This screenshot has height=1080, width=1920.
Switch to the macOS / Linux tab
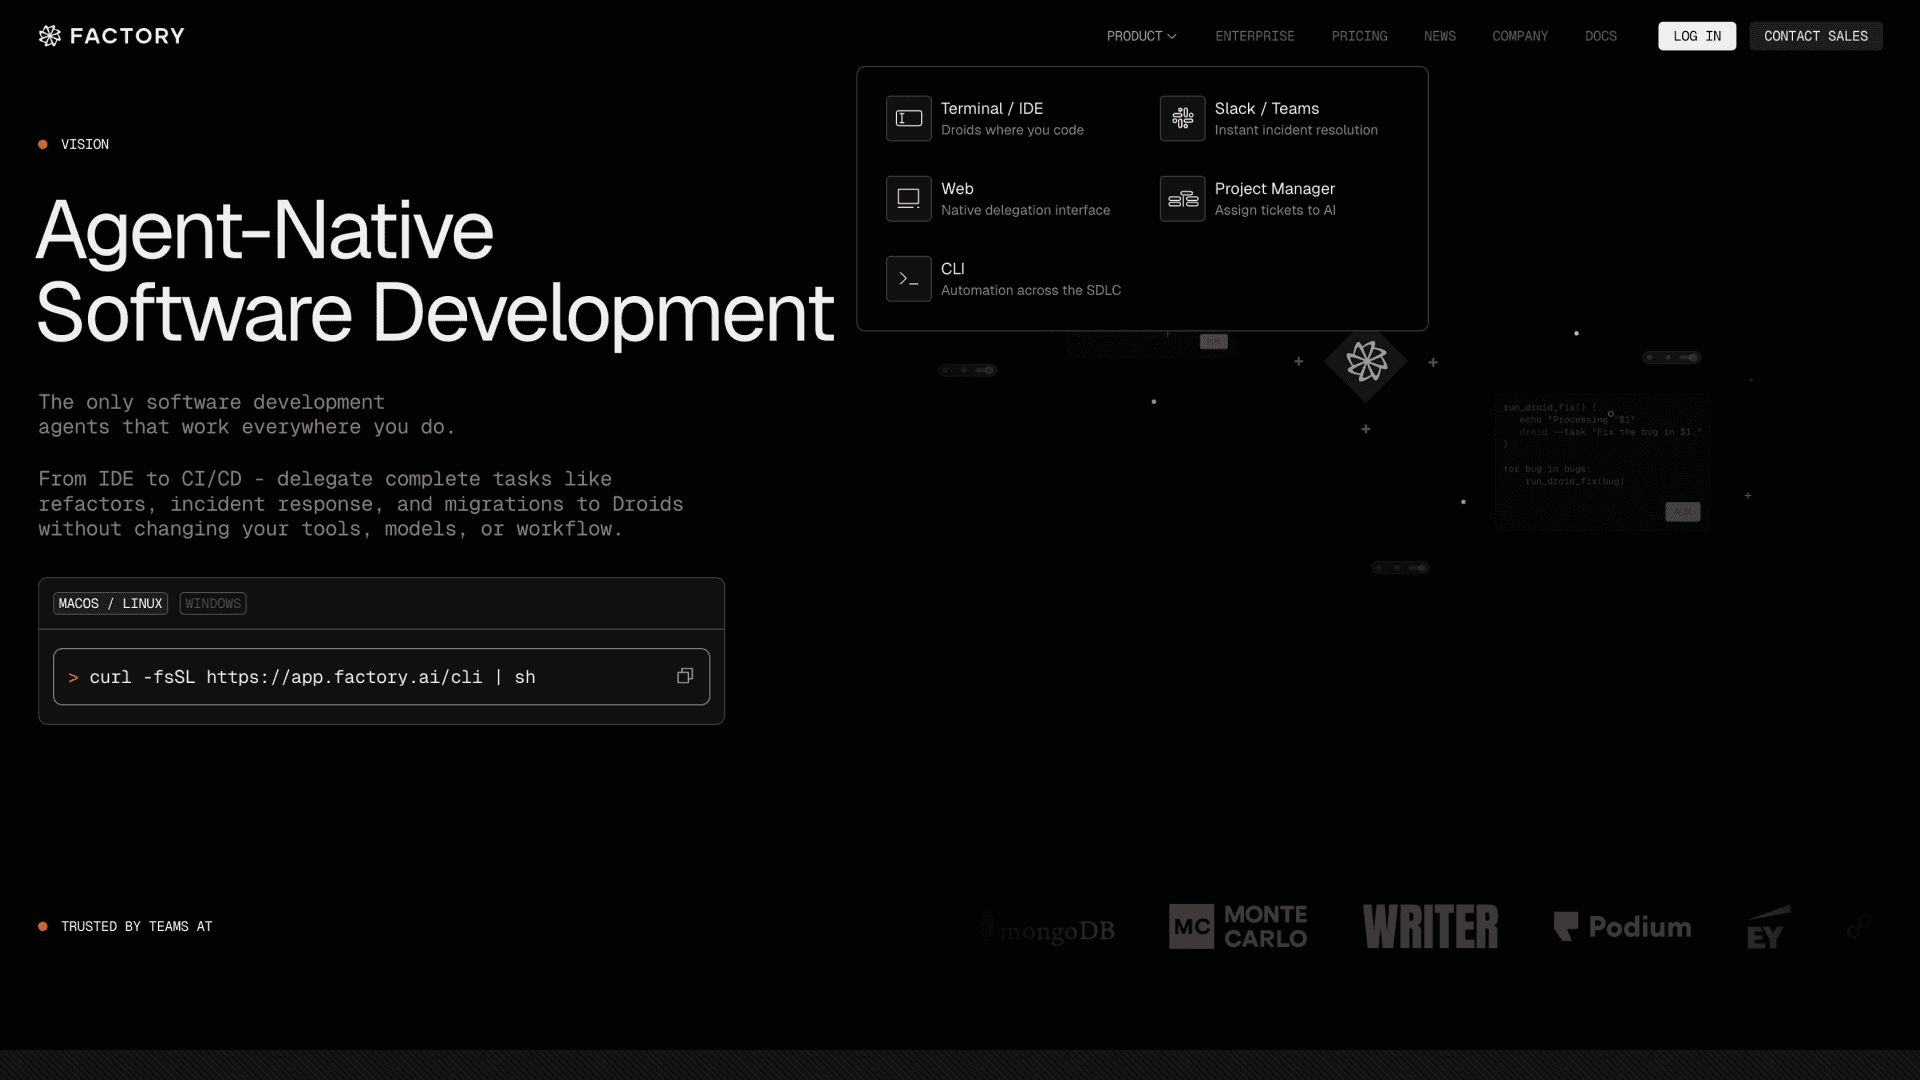[x=110, y=603]
